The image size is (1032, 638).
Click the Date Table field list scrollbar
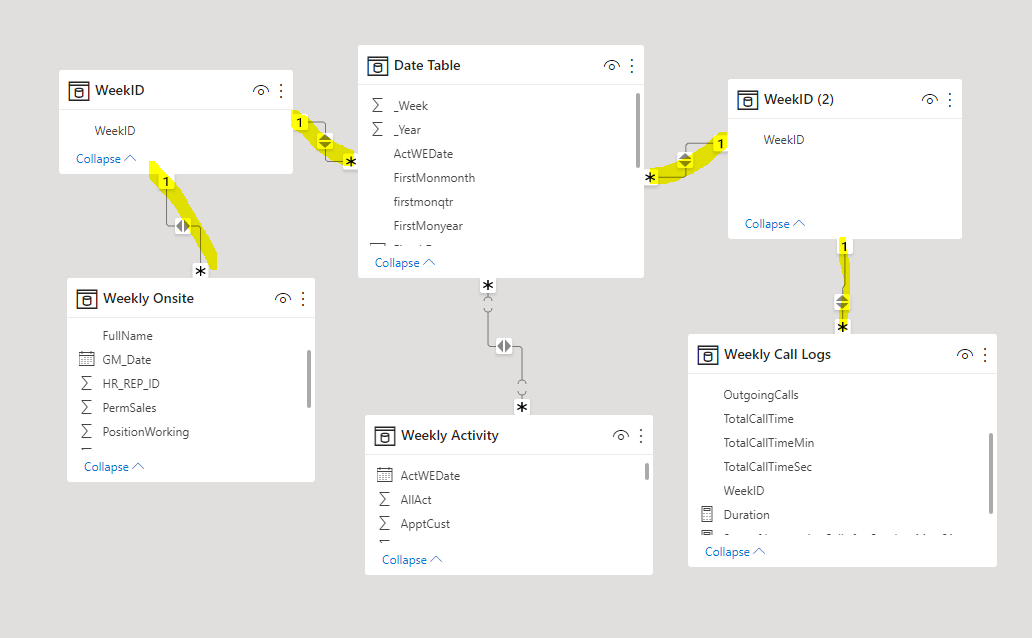coord(638,130)
